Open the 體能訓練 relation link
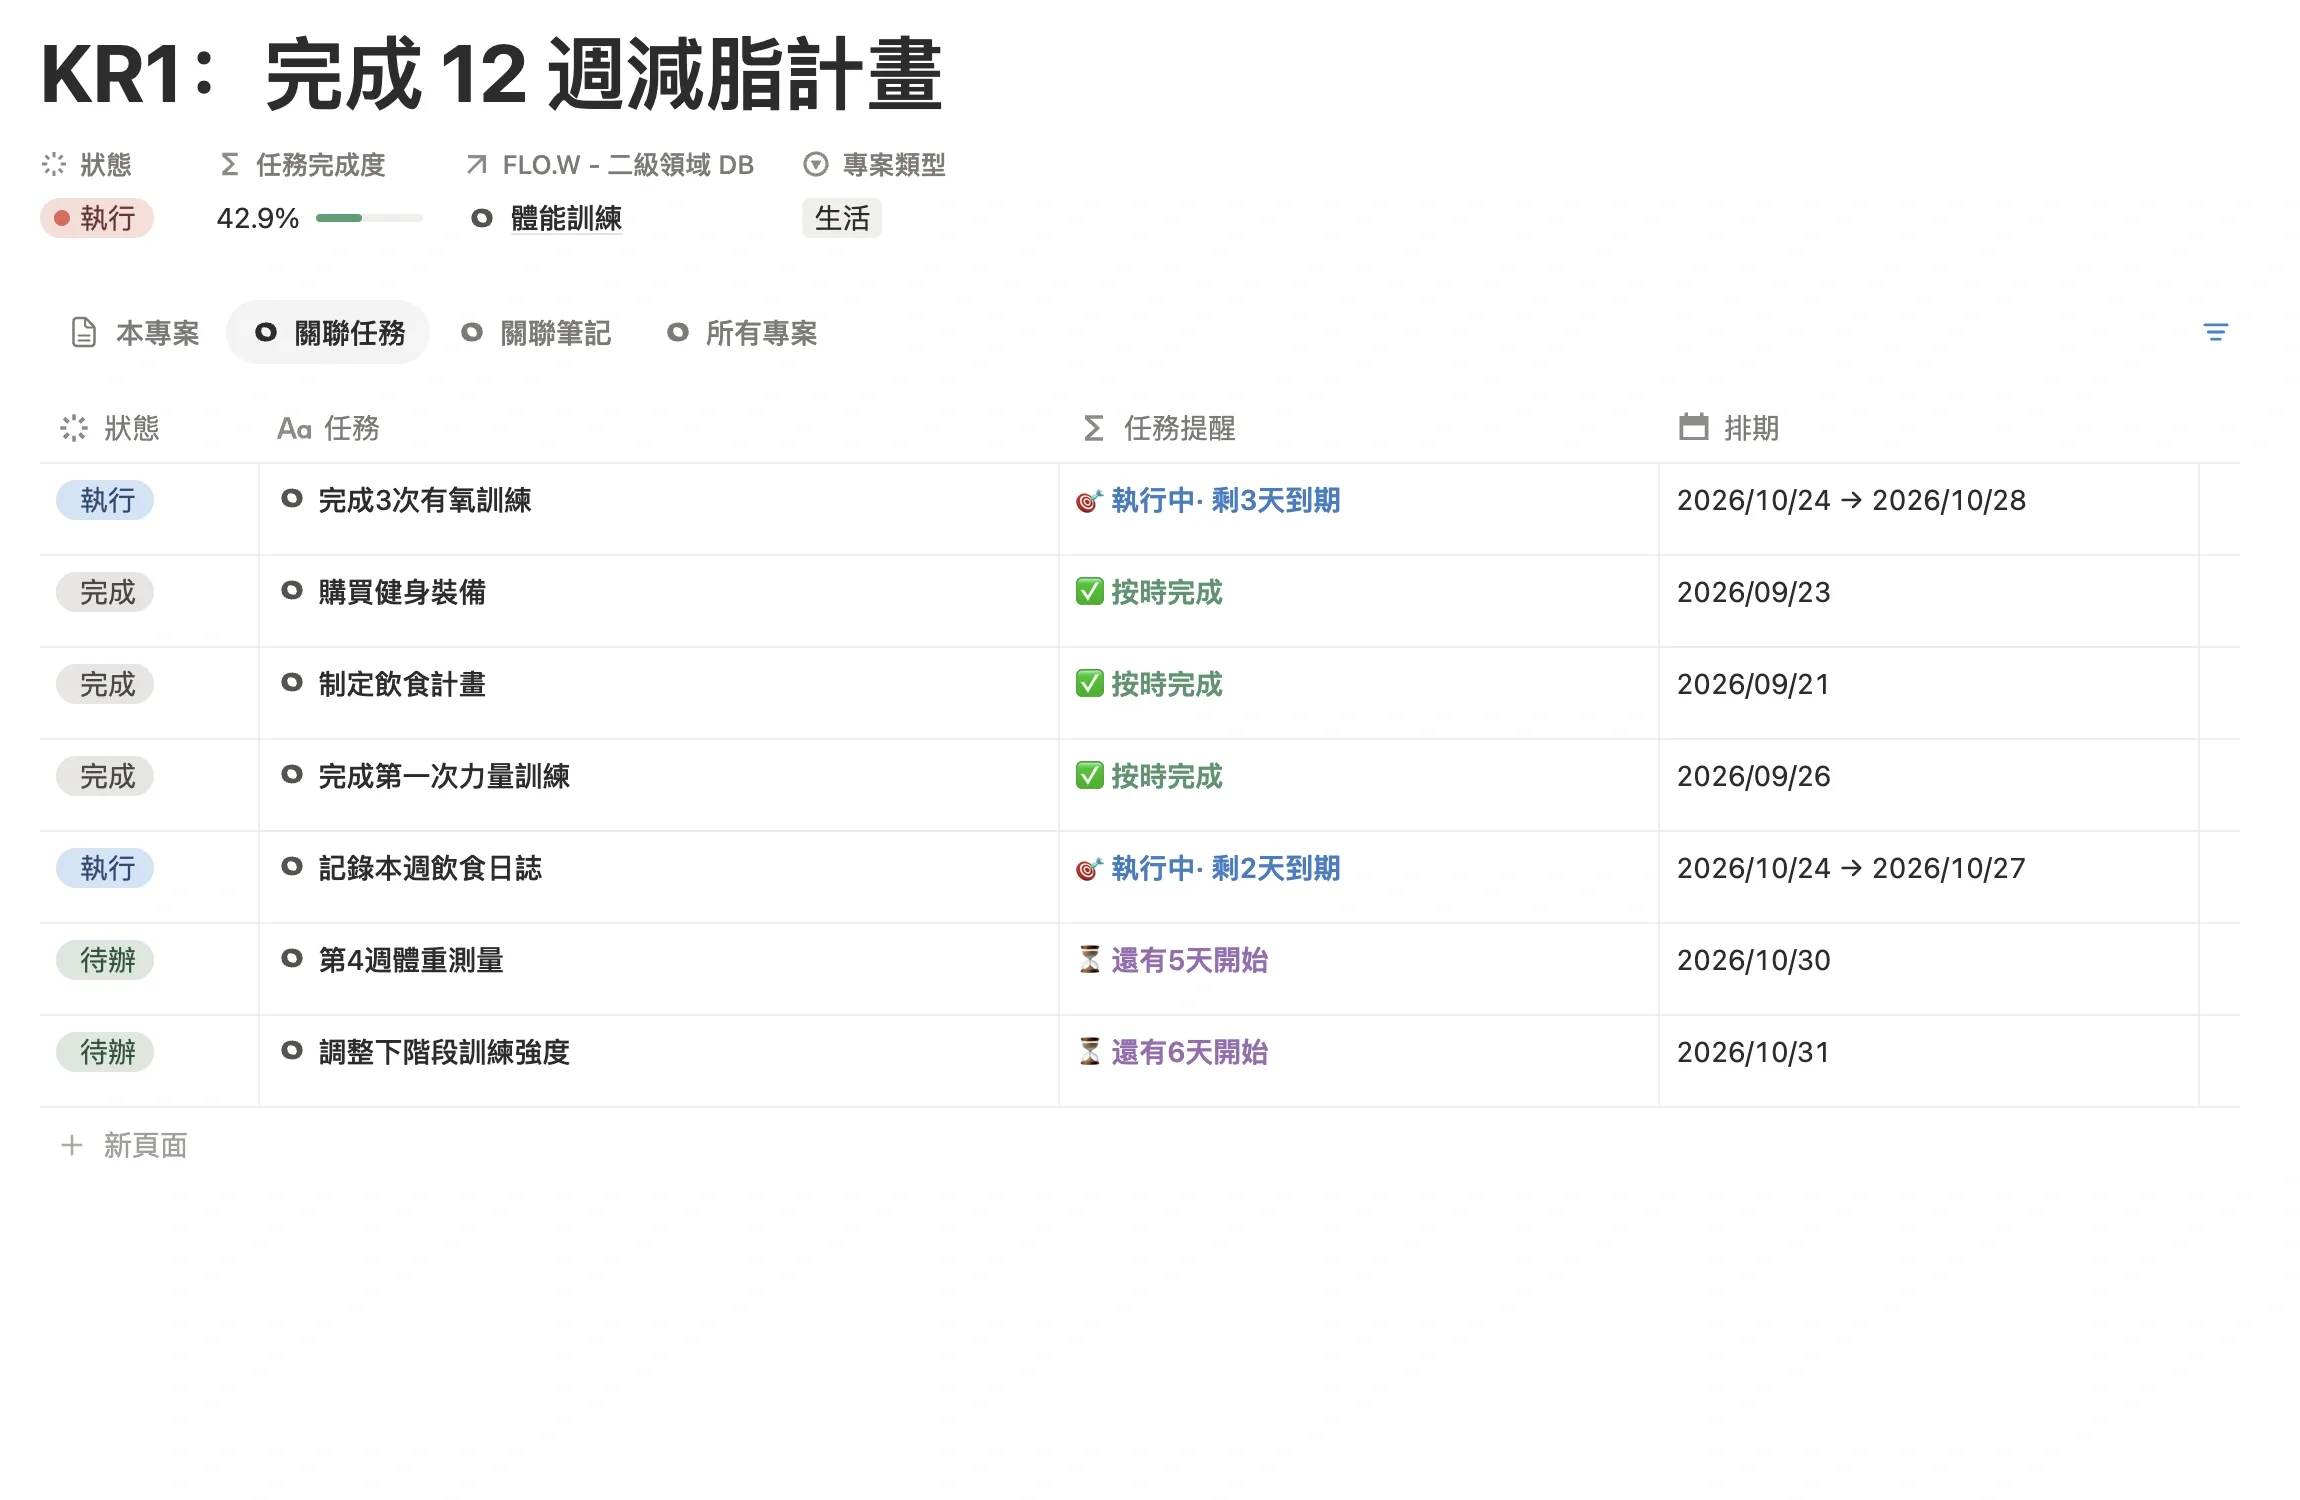Viewport: 2300px width, 1500px height. coord(566,218)
